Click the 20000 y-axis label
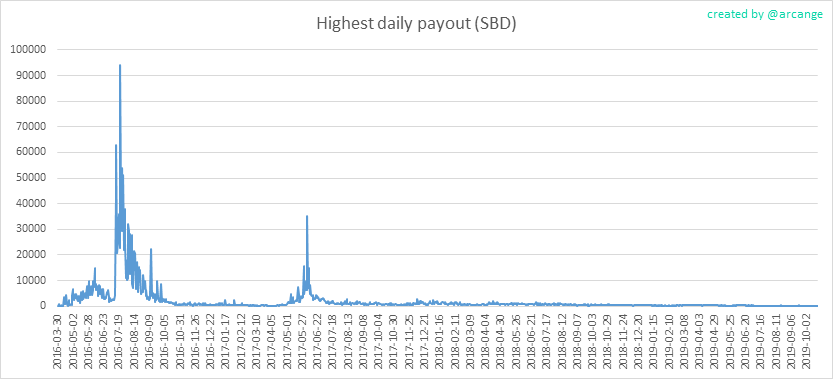 click(31, 255)
